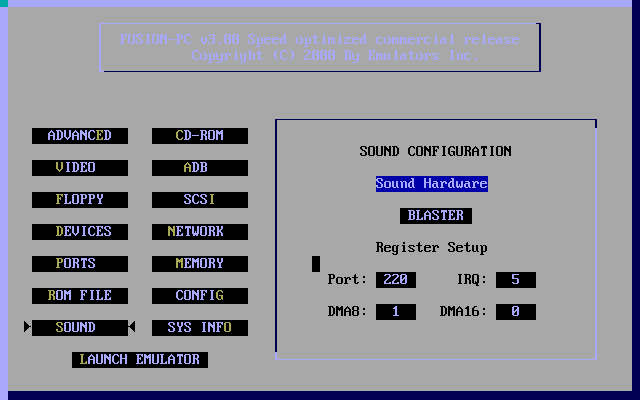Screen dimensions: 640x400
Task: Open the DEVICES menu
Action: [x=80, y=232]
